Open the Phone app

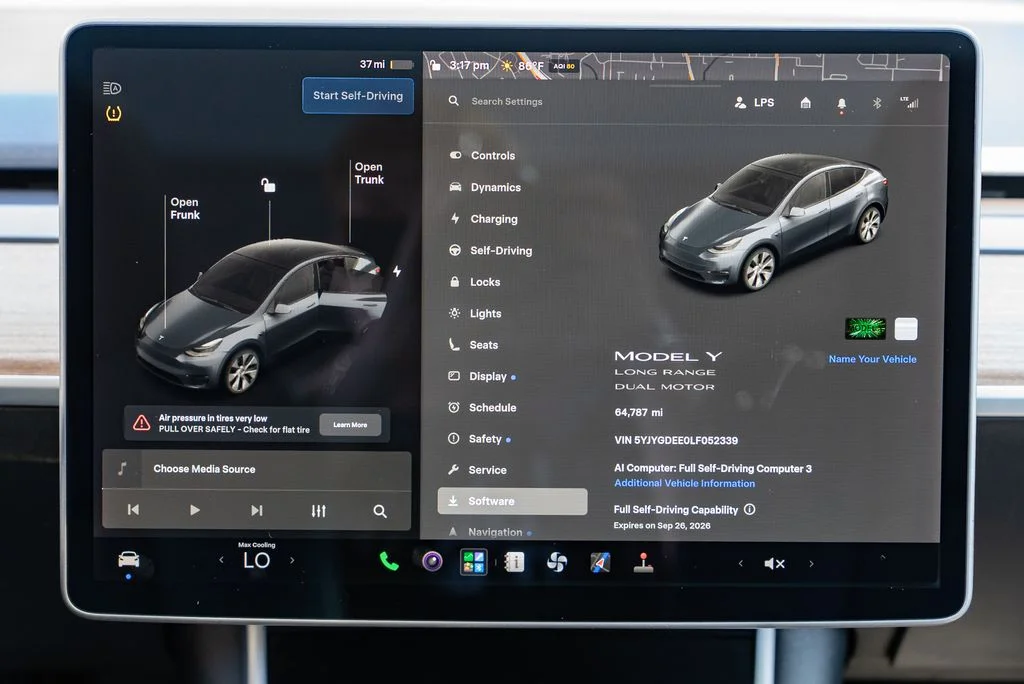click(389, 561)
